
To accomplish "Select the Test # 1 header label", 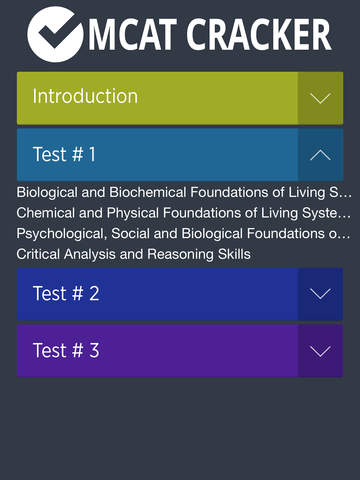I will pyautogui.click(x=64, y=154).
